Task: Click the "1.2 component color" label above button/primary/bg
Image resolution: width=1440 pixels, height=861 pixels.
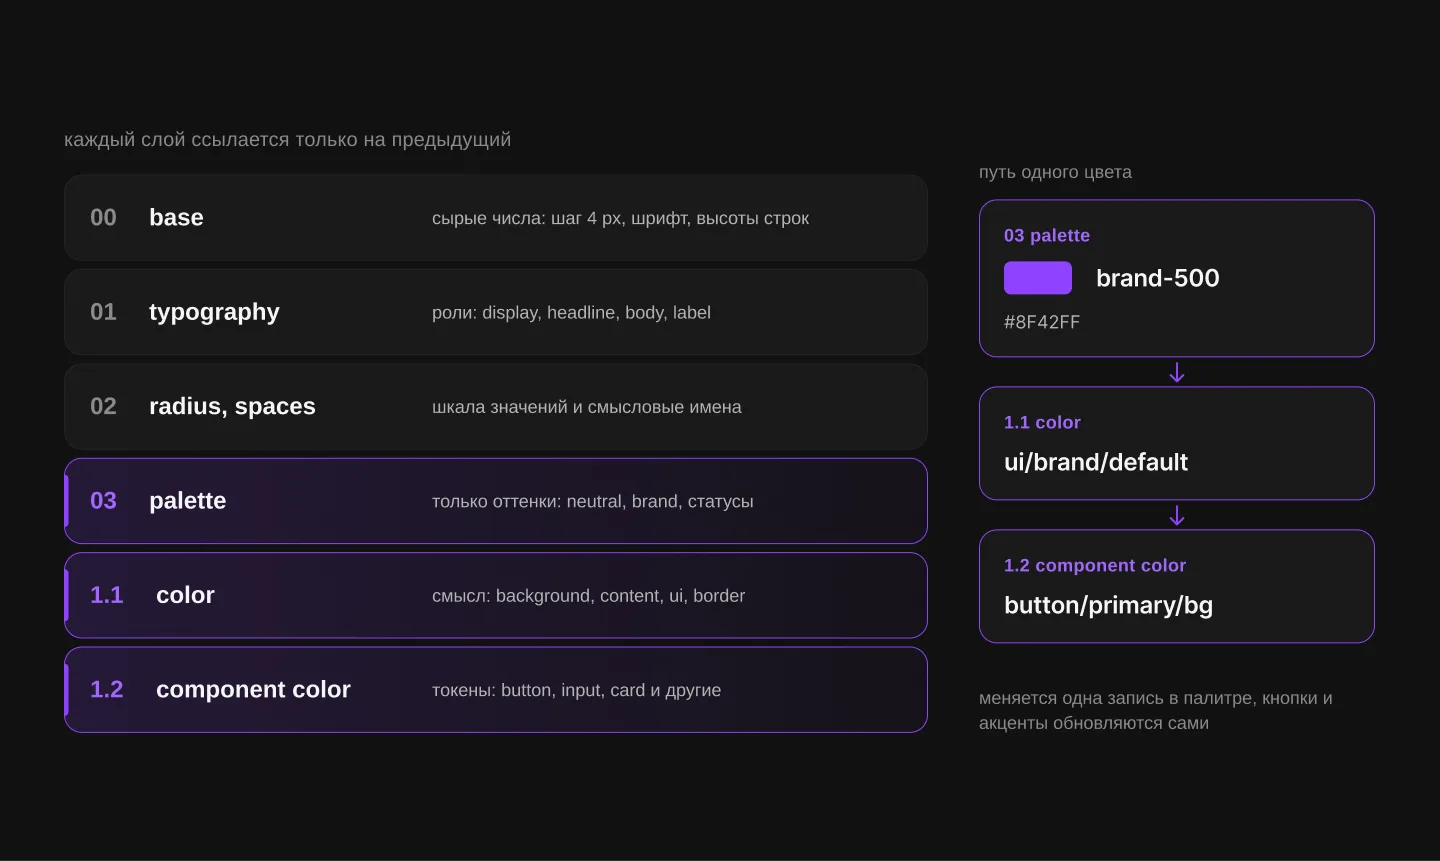Action: point(1095,565)
